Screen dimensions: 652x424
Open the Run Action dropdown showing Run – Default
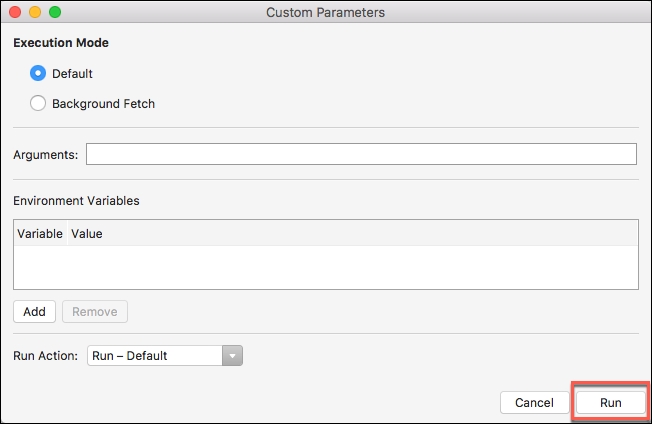pyautogui.click(x=156, y=355)
